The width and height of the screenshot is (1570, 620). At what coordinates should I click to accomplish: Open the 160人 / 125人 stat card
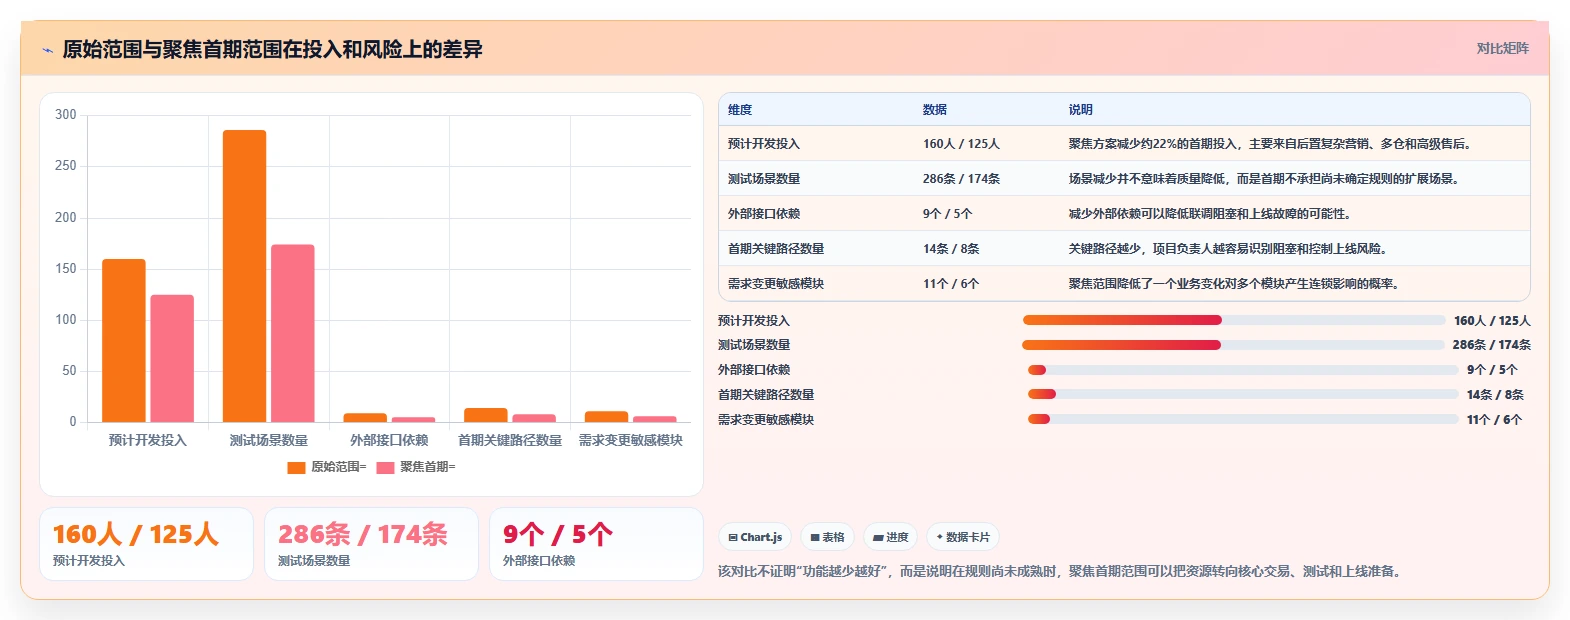click(x=146, y=544)
